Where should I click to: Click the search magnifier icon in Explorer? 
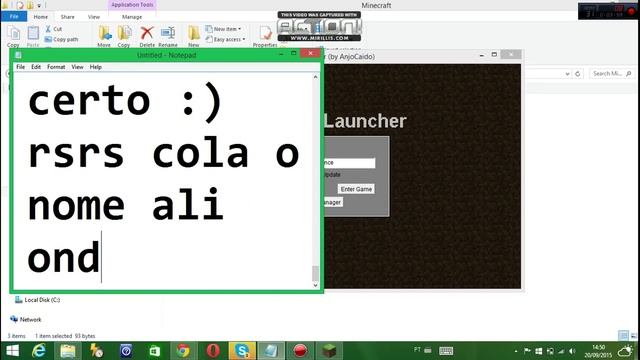[x=629, y=73]
